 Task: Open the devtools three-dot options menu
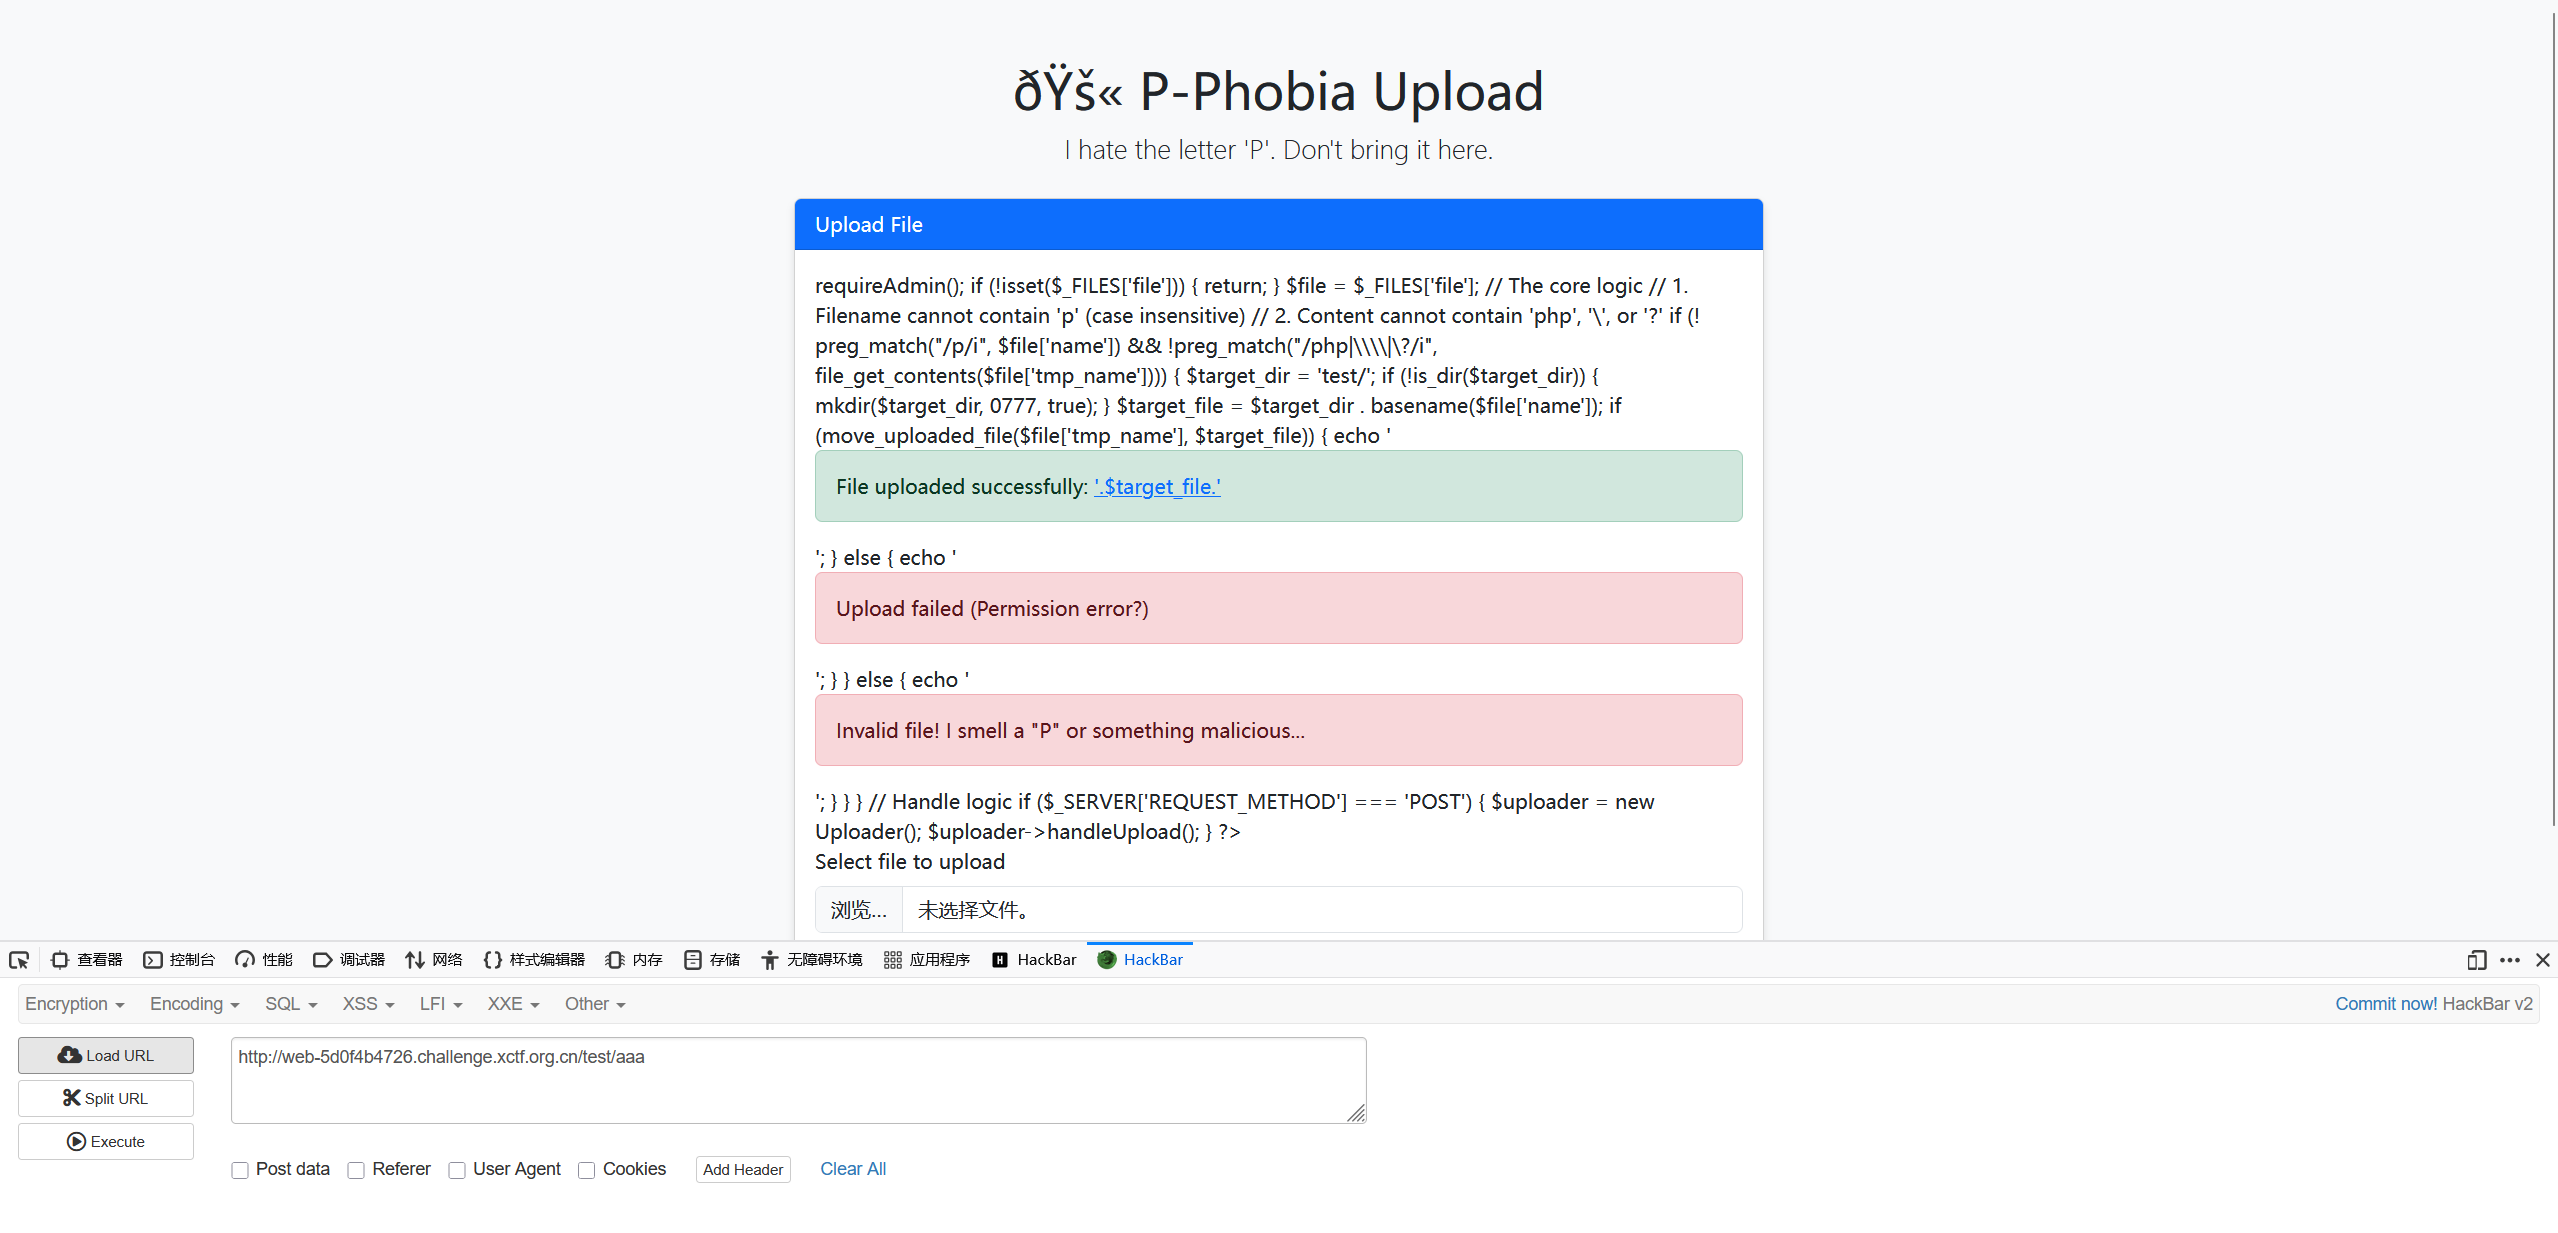click(2510, 960)
